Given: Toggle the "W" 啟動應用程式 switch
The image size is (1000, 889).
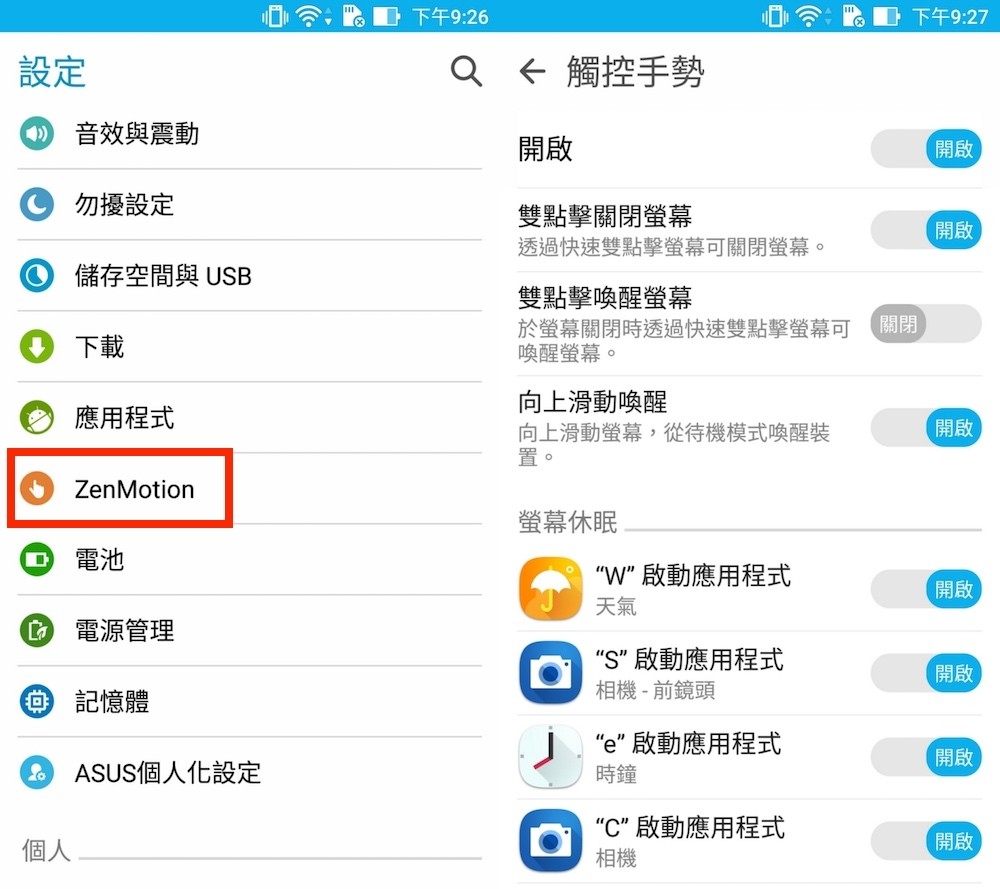Looking at the screenshot, I should tap(926, 589).
